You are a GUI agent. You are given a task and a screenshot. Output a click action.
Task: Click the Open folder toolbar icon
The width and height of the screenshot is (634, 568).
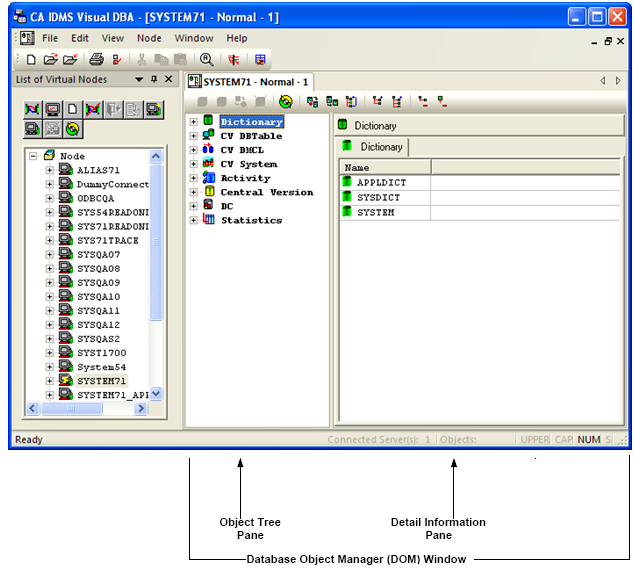click(50, 60)
